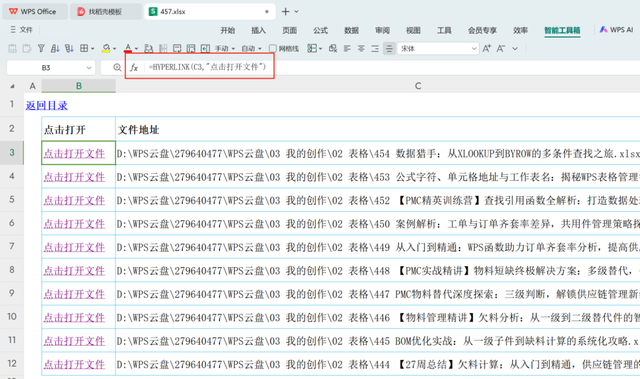This screenshot has width=640, height=379.
Task: Click the cell borders icon
Action: coord(84,49)
